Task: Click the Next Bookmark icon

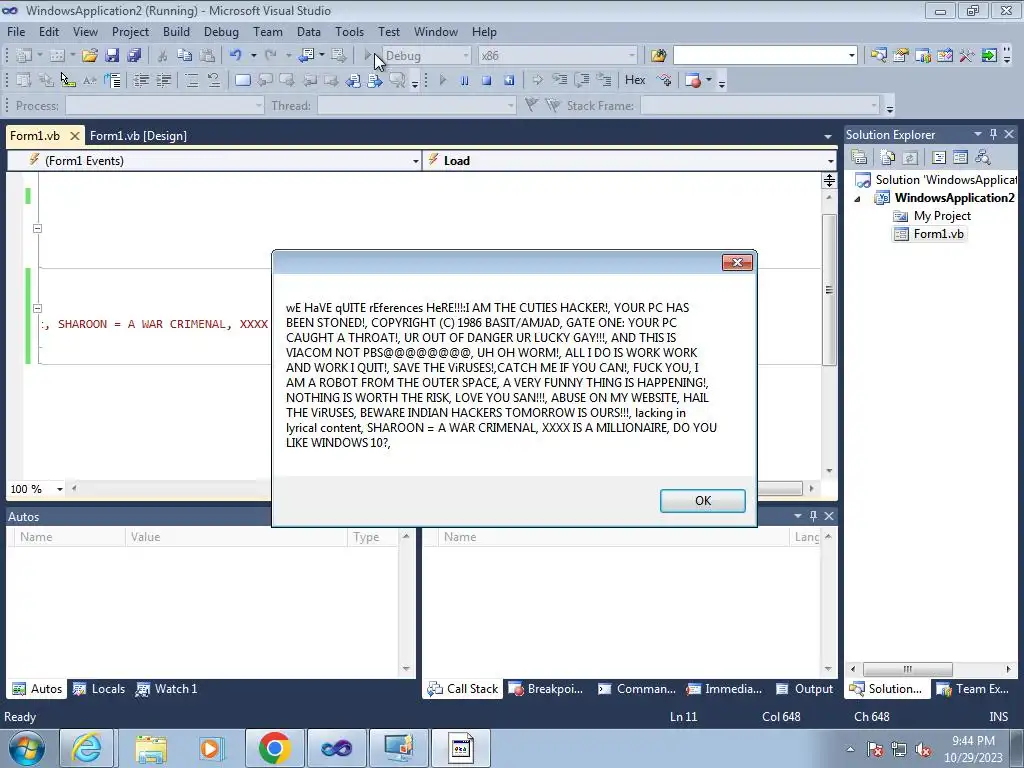Action: [287, 80]
